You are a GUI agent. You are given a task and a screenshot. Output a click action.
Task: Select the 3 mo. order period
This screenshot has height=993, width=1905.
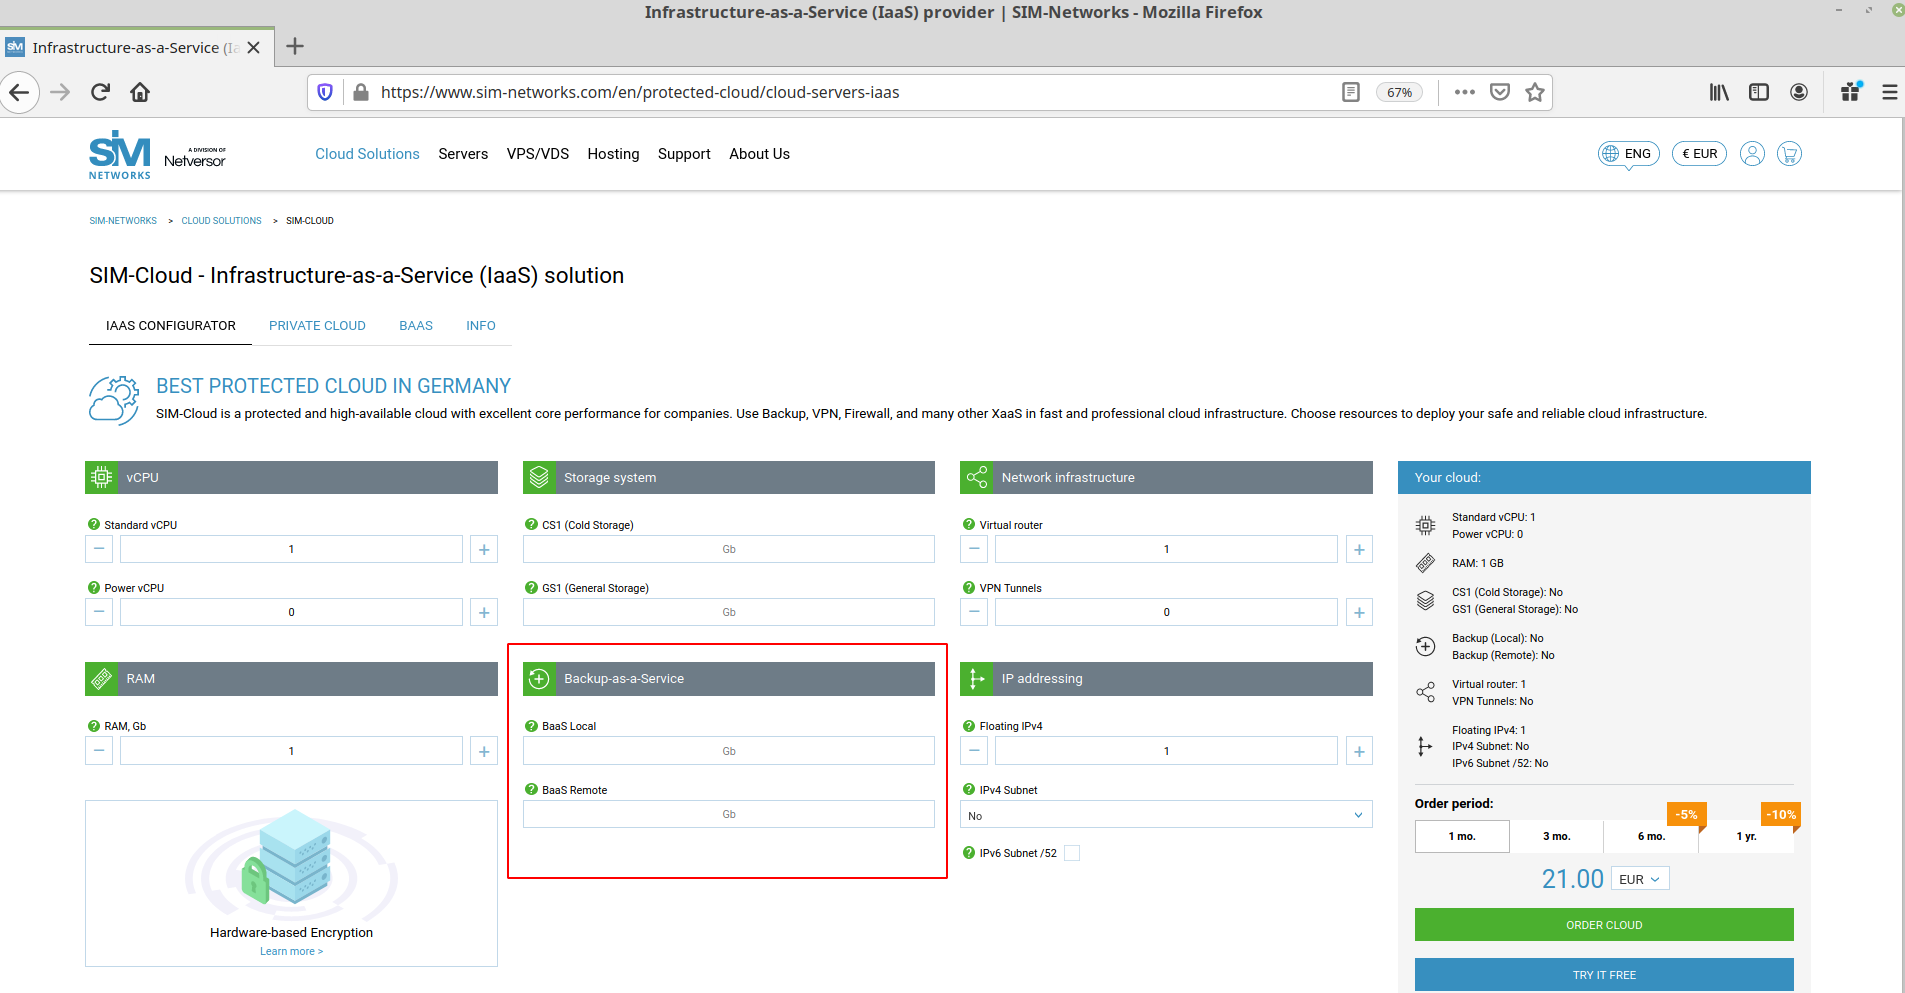click(1556, 836)
